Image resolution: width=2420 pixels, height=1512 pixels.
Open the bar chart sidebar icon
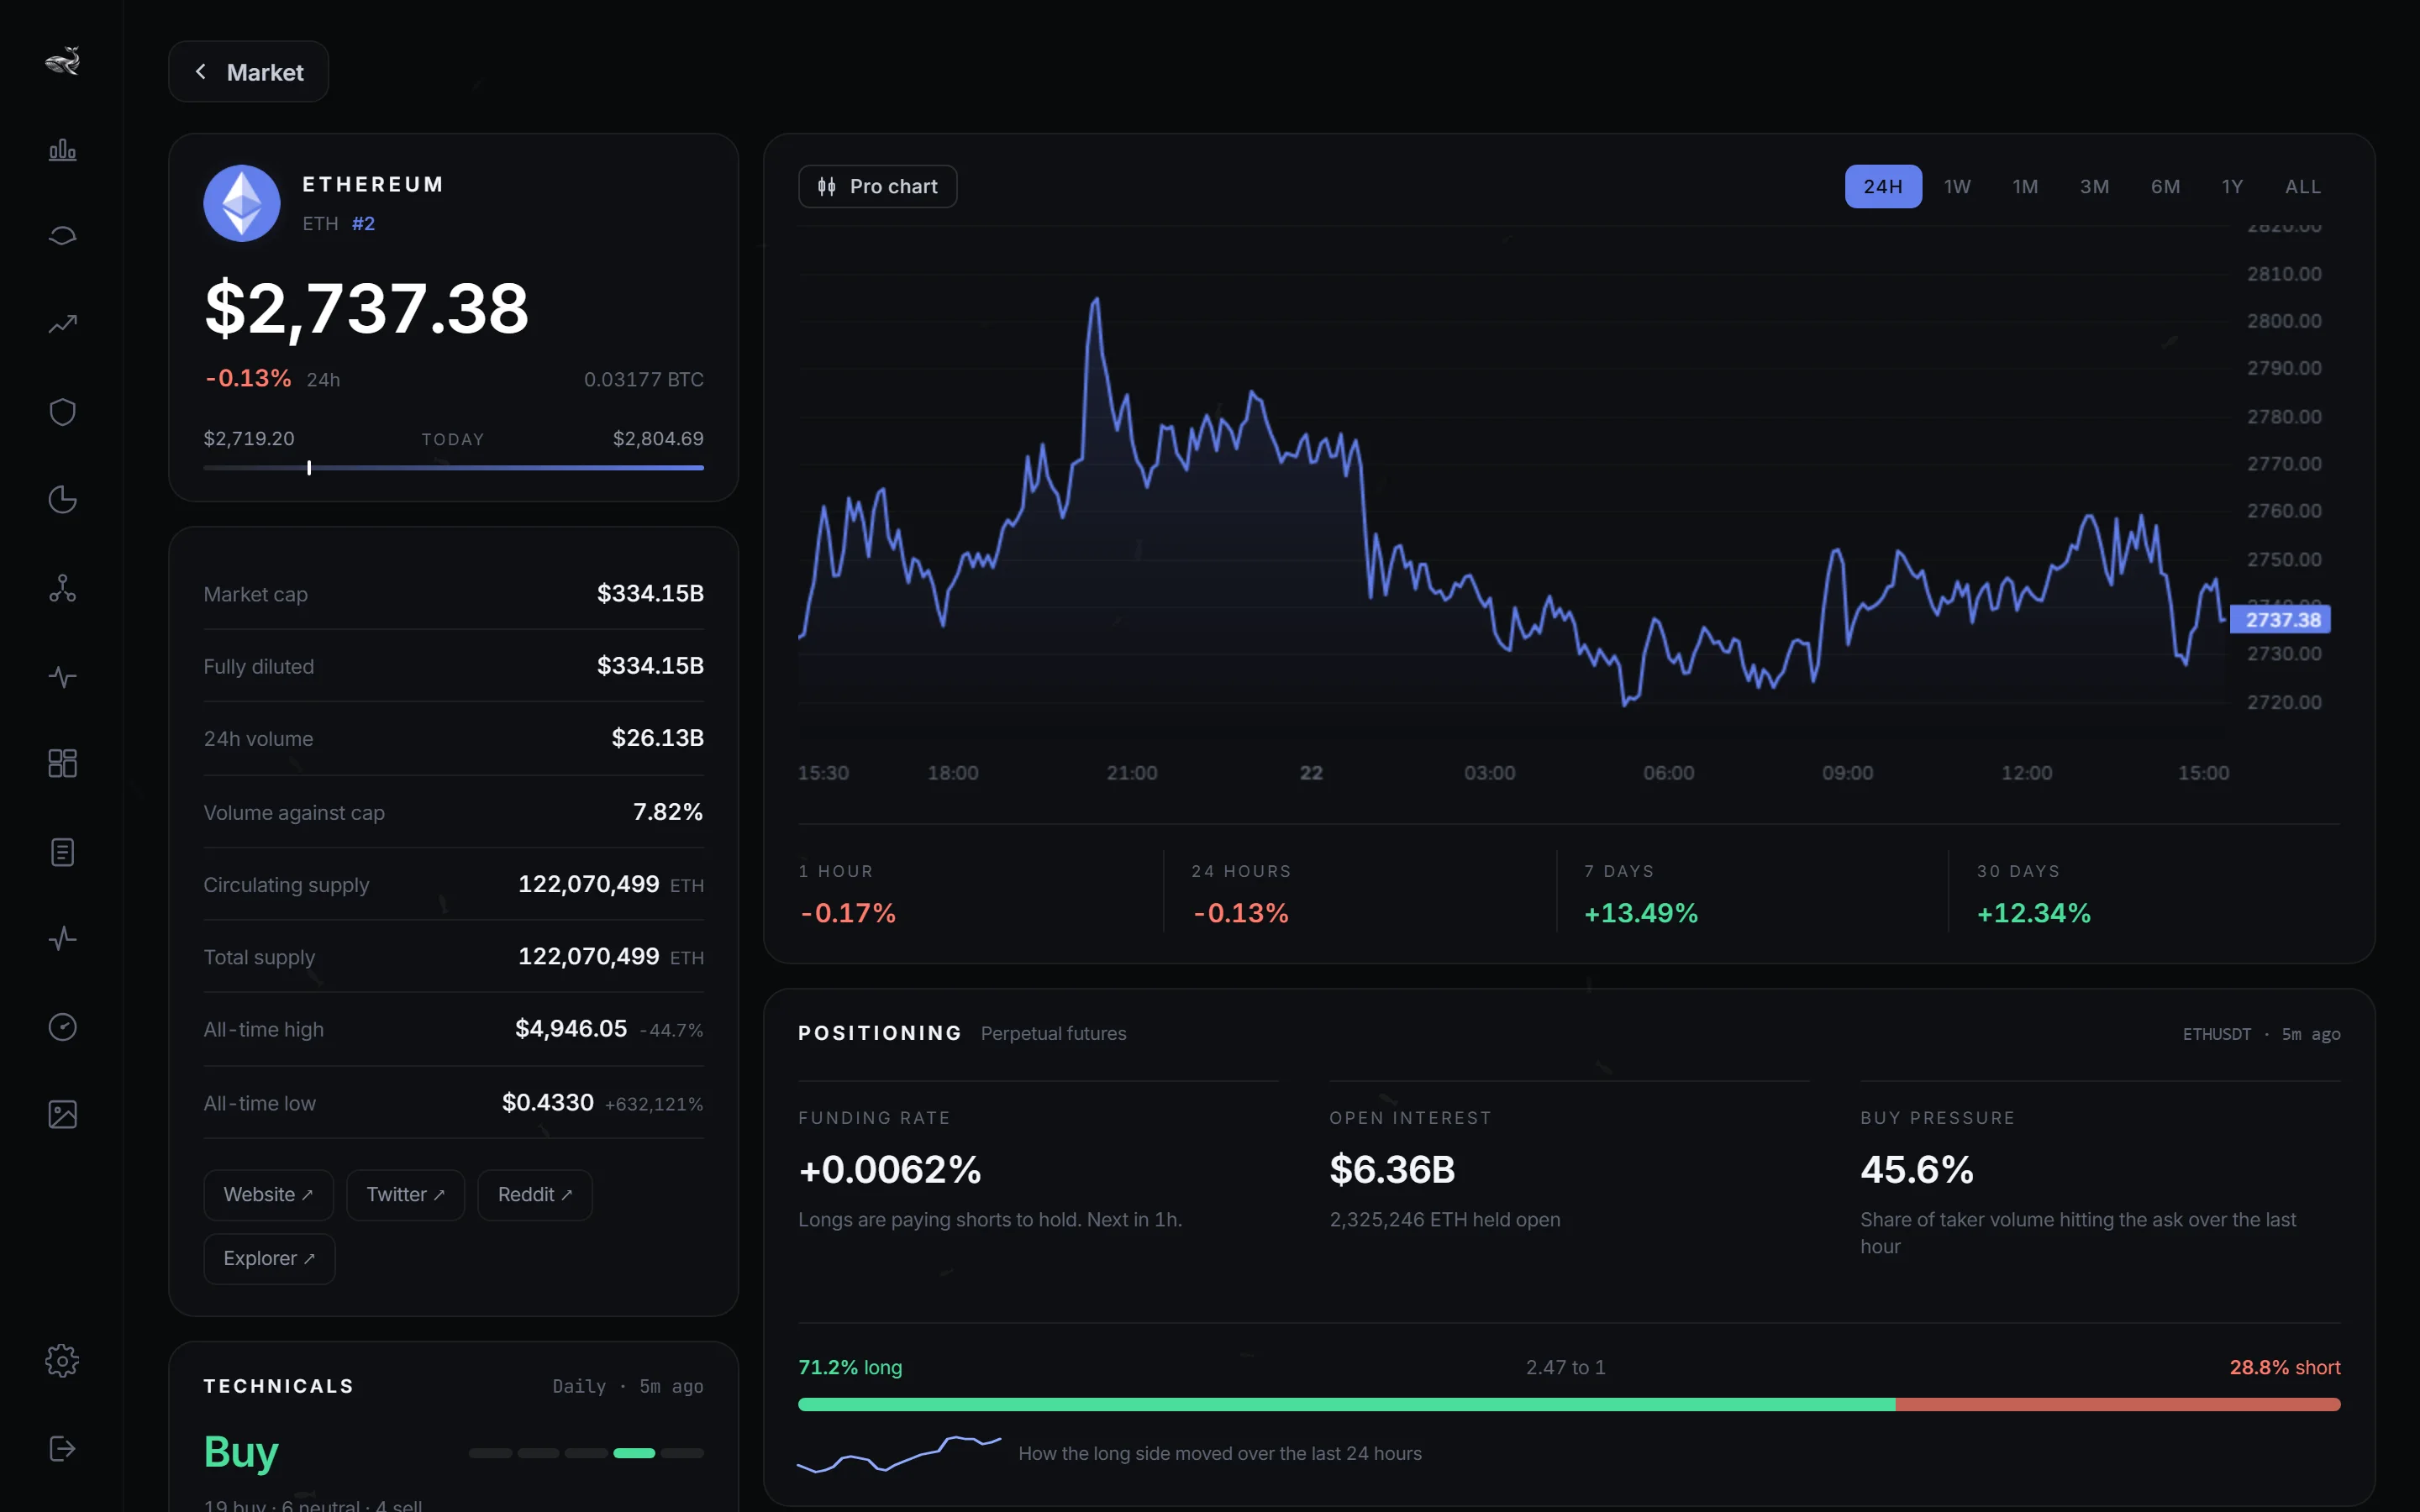point(62,149)
